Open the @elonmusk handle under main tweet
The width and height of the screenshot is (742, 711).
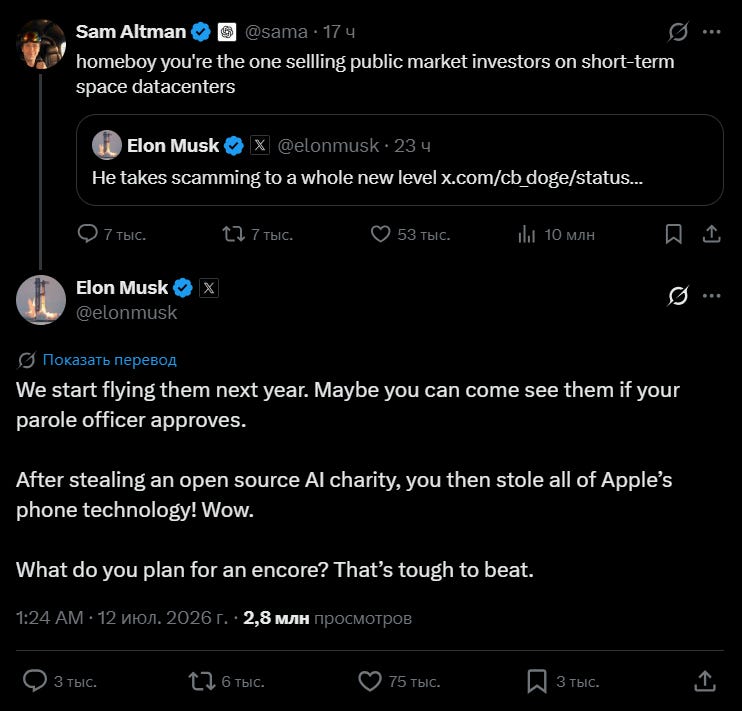point(126,313)
